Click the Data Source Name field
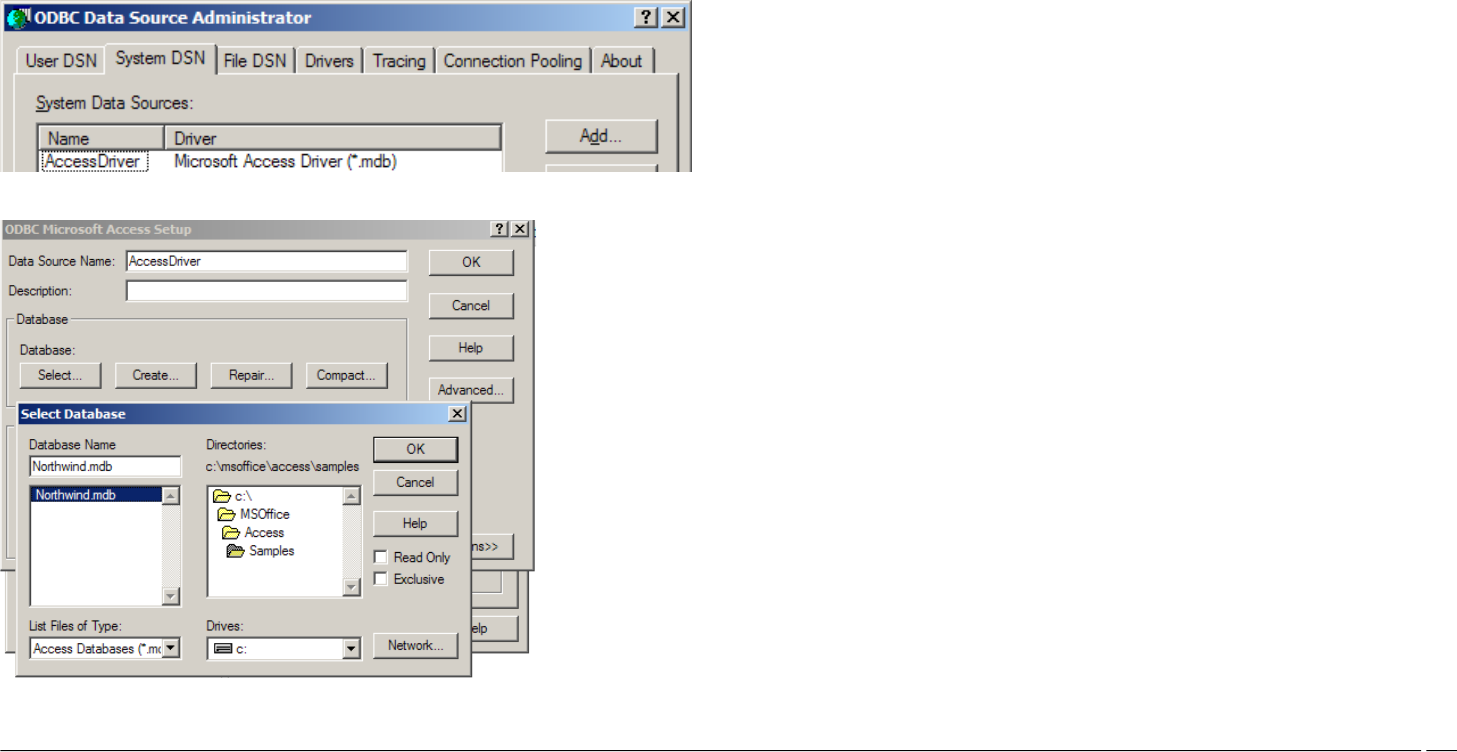The height and width of the screenshot is (752, 1457). (x=267, y=261)
